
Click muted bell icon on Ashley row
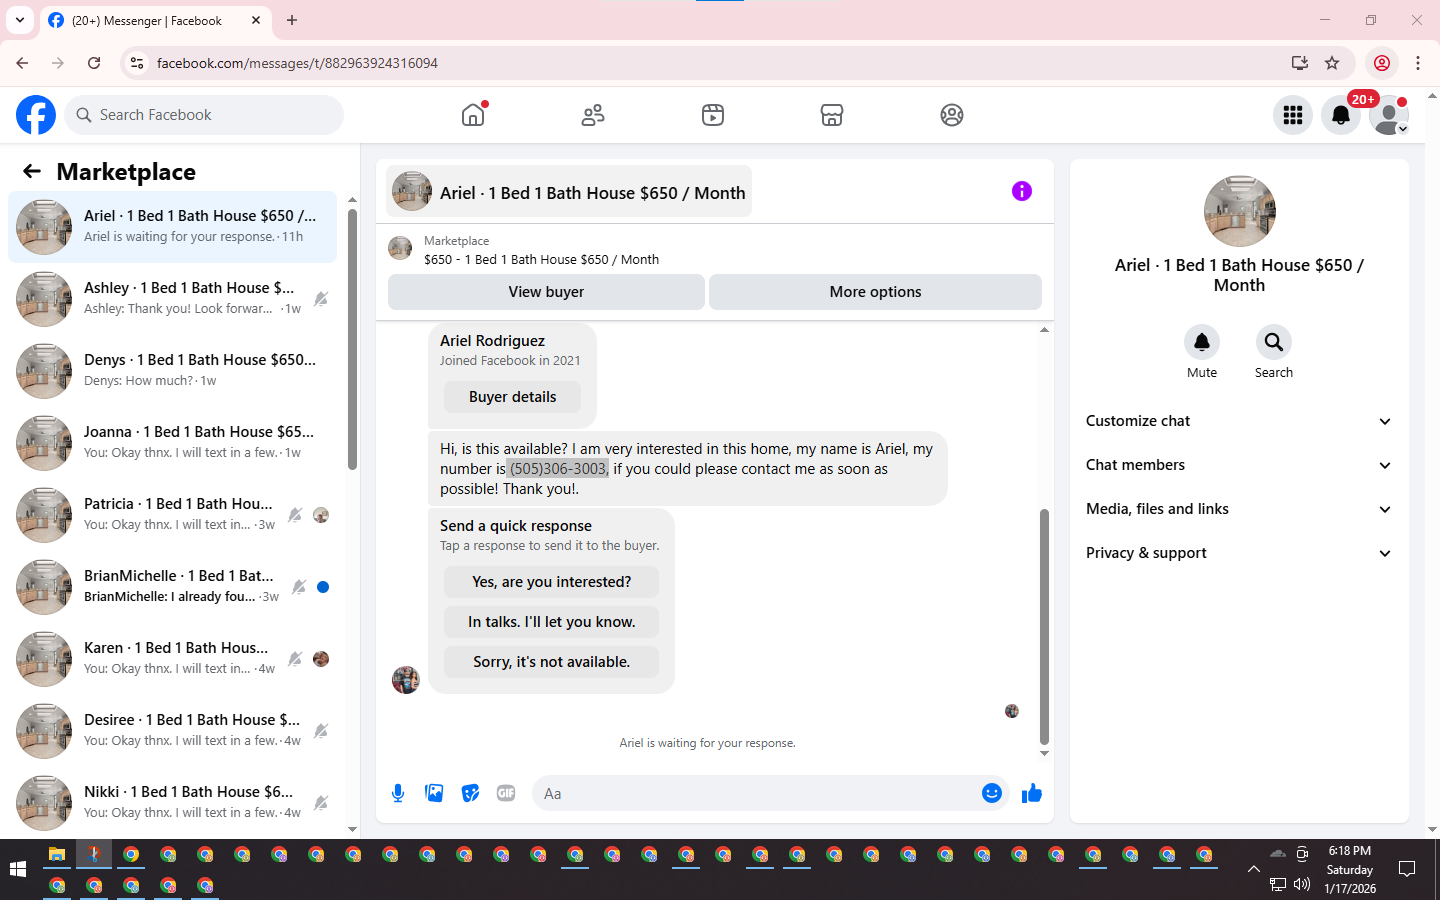pyautogui.click(x=321, y=299)
